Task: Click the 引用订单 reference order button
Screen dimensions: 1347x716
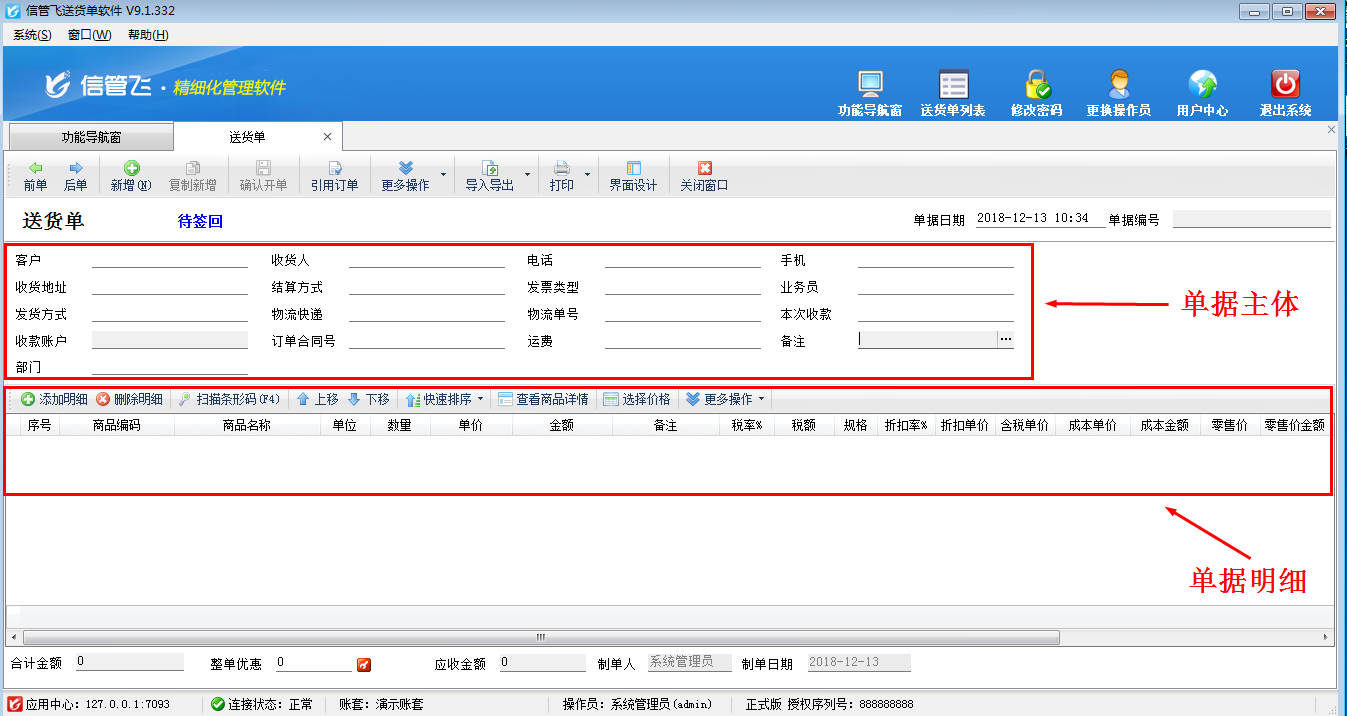Action: tap(334, 175)
